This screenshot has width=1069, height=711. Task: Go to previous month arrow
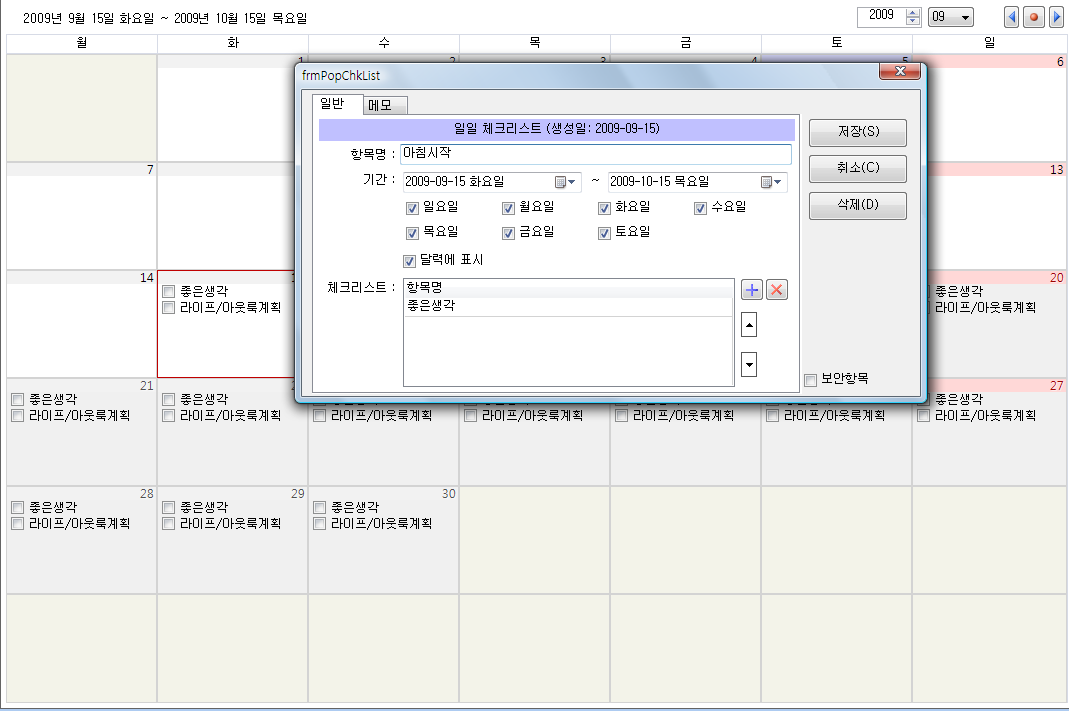pyautogui.click(x=1012, y=17)
